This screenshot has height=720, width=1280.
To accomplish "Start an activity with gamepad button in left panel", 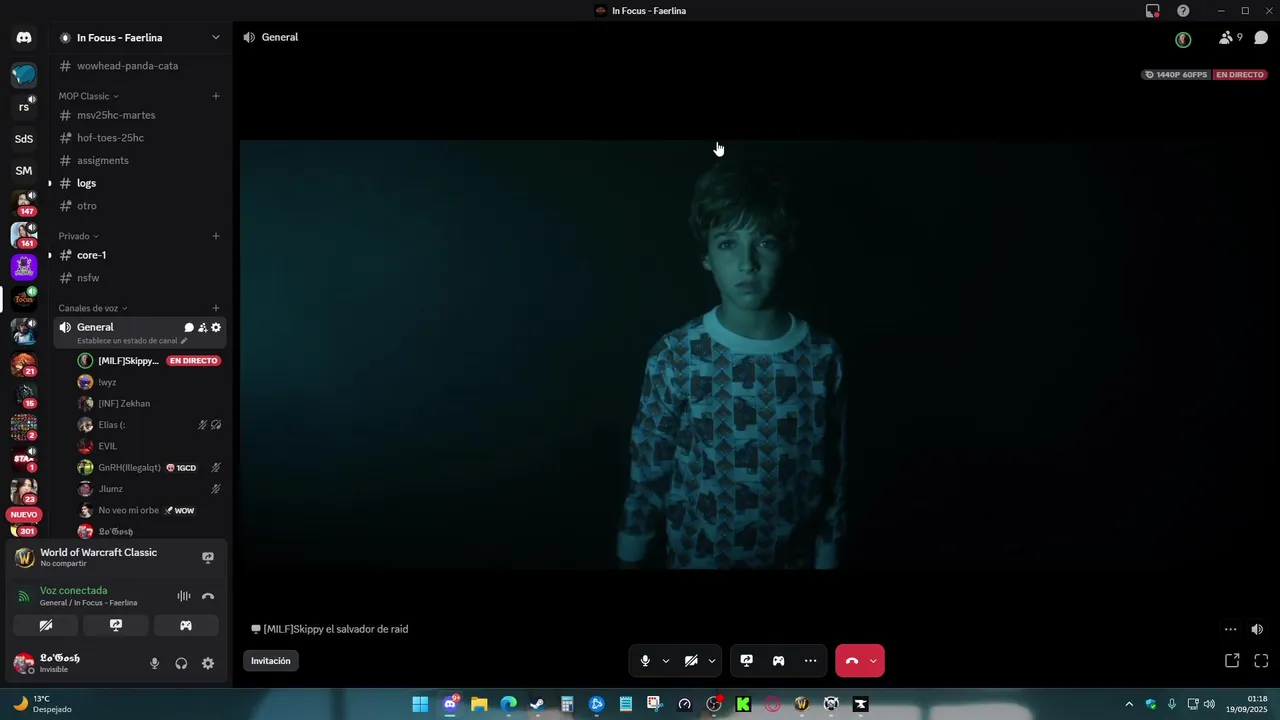I will (x=186, y=625).
